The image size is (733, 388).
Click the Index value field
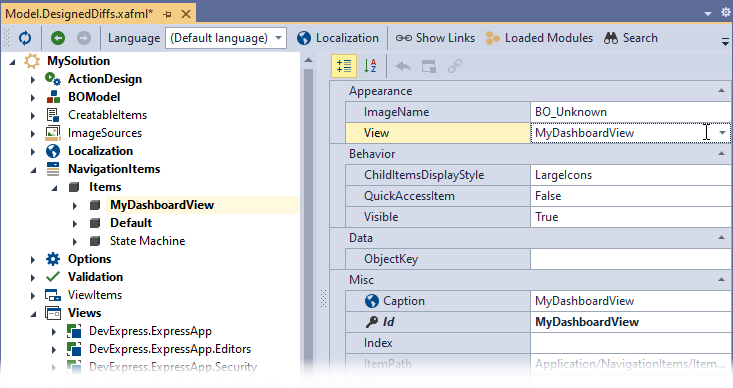click(x=630, y=343)
